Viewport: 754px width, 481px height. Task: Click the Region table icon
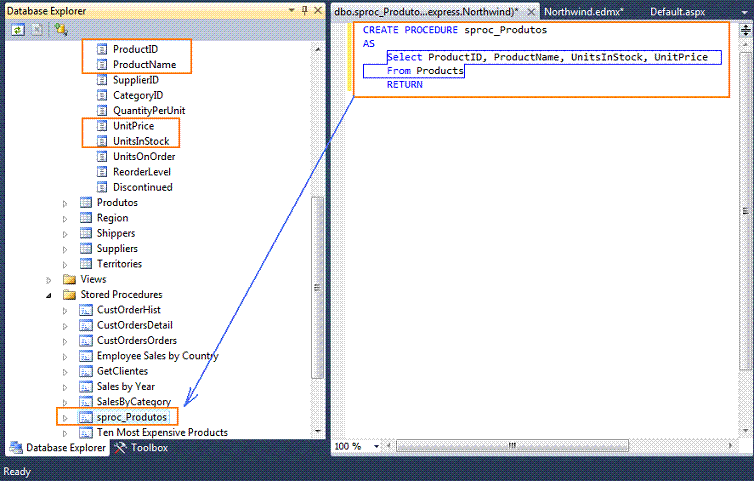click(x=86, y=218)
